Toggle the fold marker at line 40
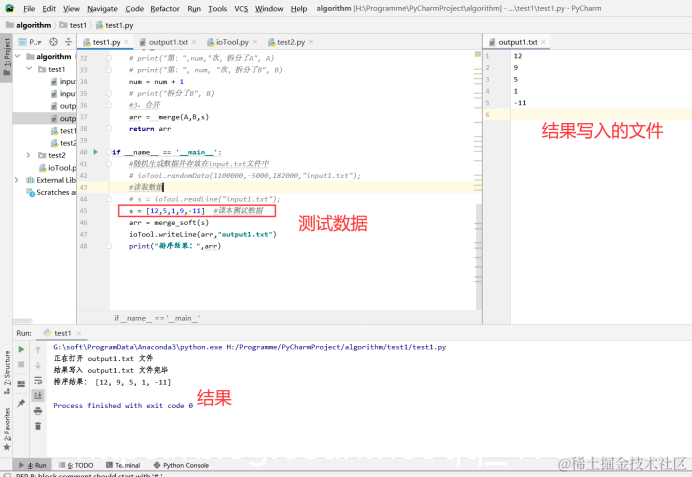This screenshot has height=477, width=692. [x=109, y=152]
